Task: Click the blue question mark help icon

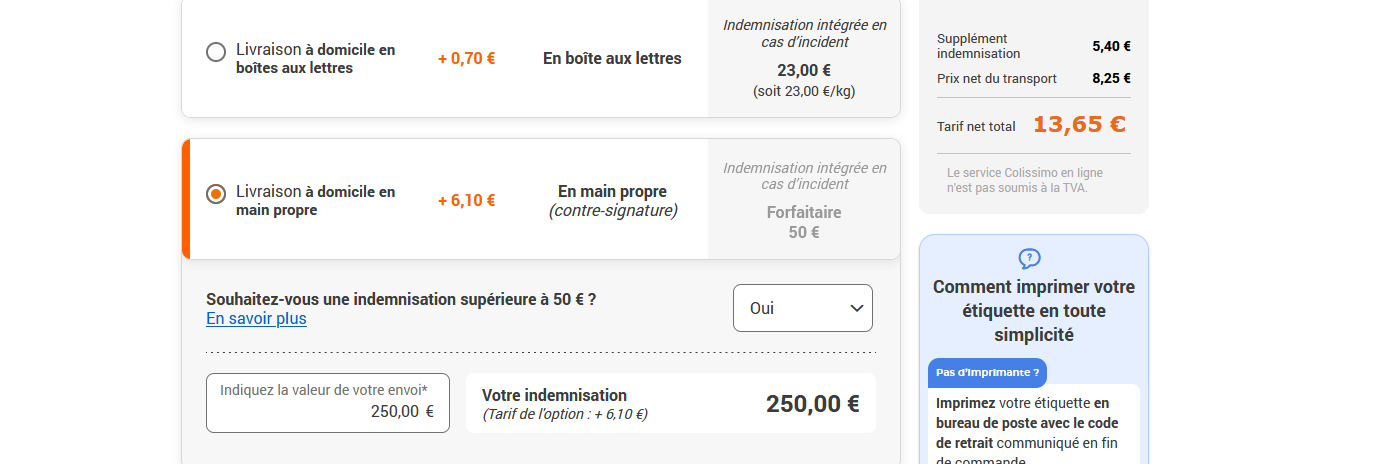Action: [1029, 259]
